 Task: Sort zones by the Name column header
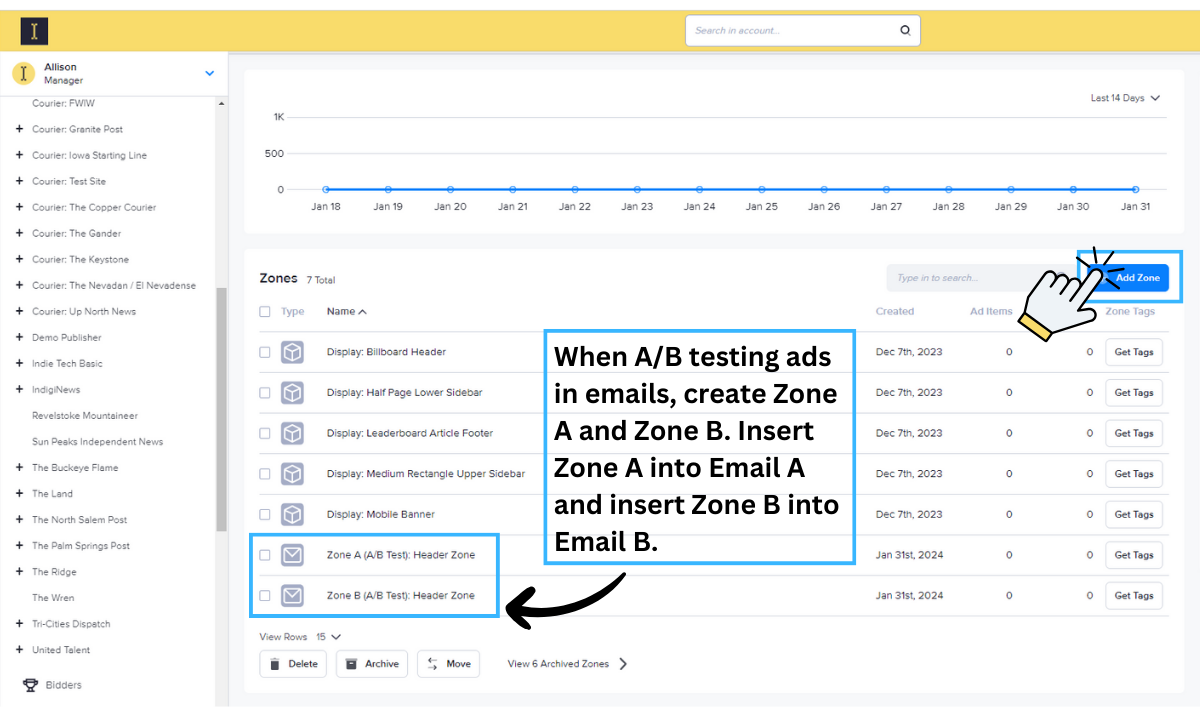(346, 311)
